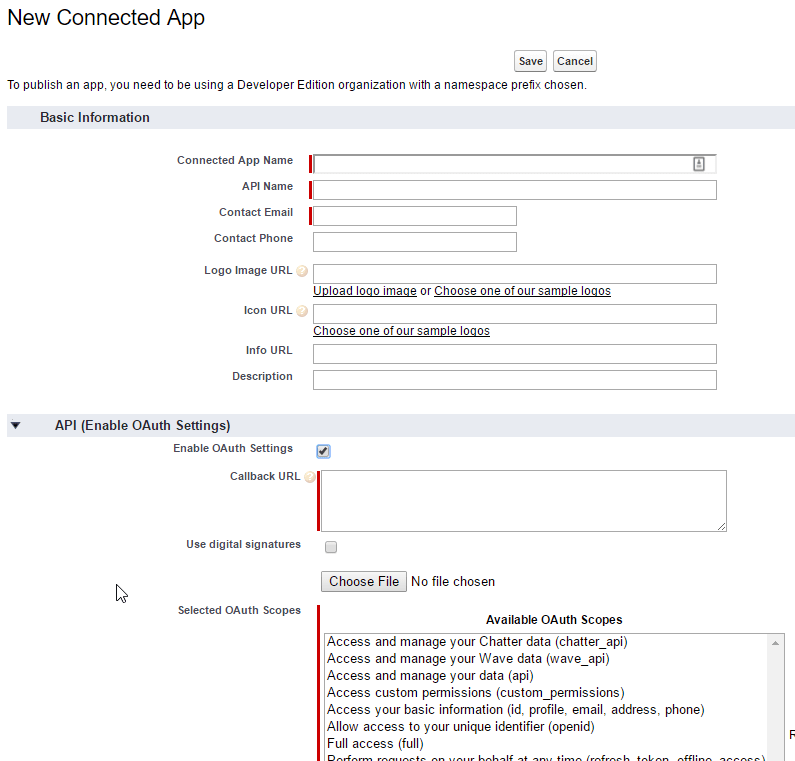The height and width of the screenshot is (761, 795).
Task: Select 'Access and manage your Chatter data' scope
Action: (x=477, y=642)
